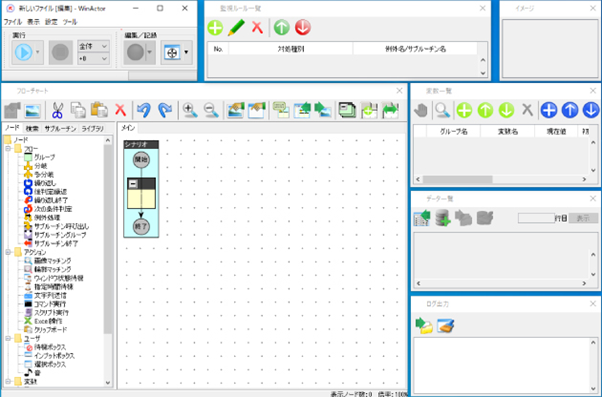Viewport: 602px width, 397px height.
Task: Open the 全体 execution range dropdown
Action: click(x=93, y=46)
